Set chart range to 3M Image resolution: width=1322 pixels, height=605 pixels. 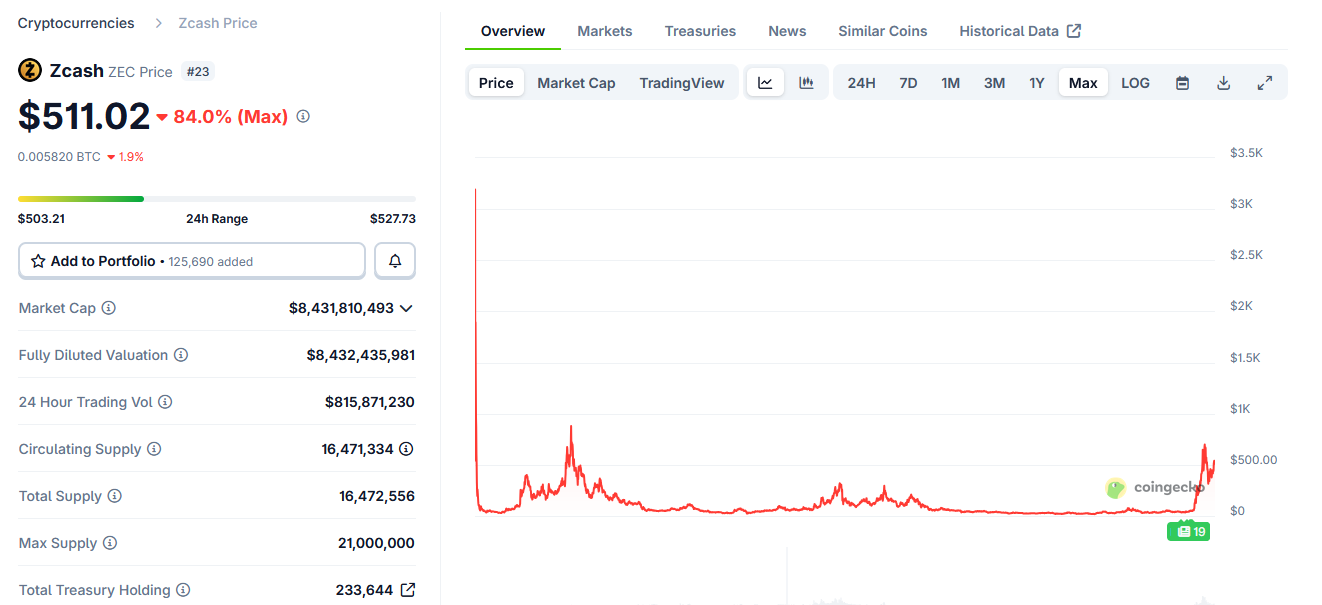tap(994, 83)
